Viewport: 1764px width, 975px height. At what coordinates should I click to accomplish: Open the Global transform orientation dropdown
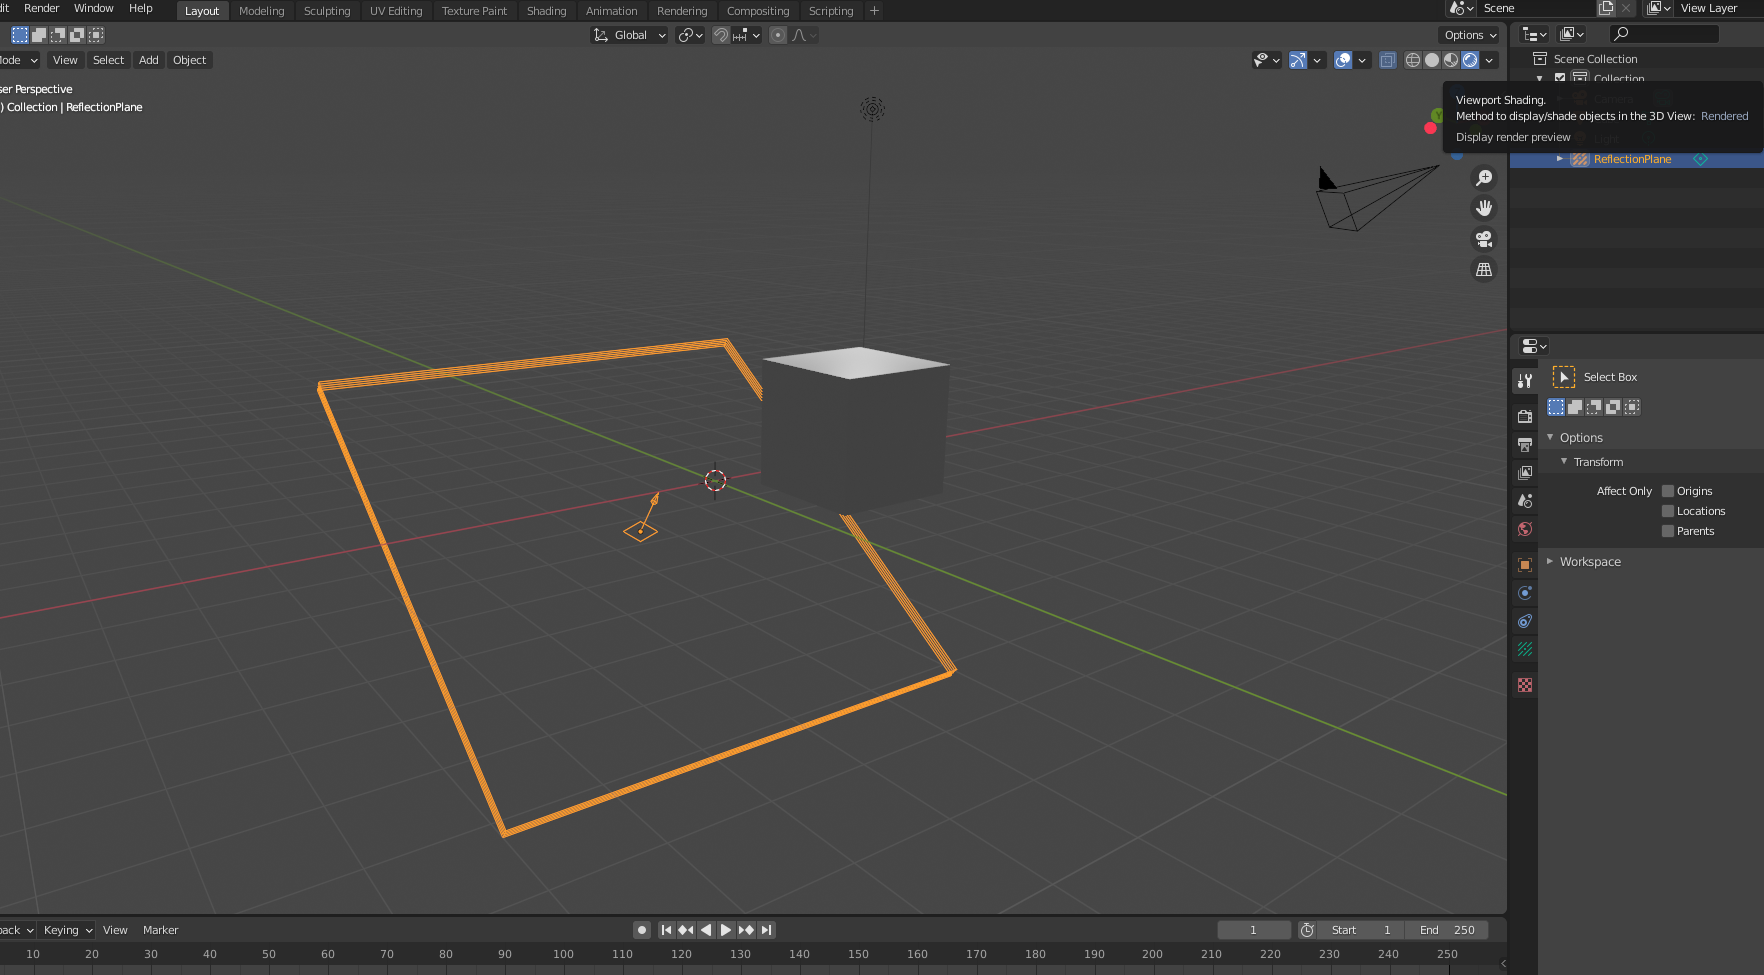tap(629, 35)
